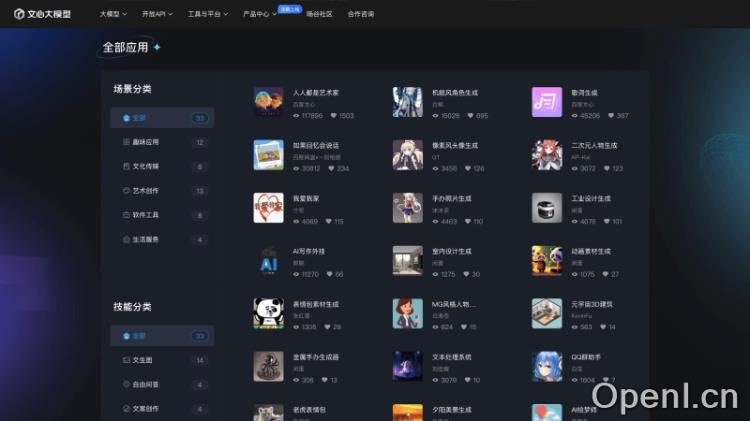Click the 表情包素材生成 panda icon
This screenshot has width=750, height=421.
[x=268, y=313]
